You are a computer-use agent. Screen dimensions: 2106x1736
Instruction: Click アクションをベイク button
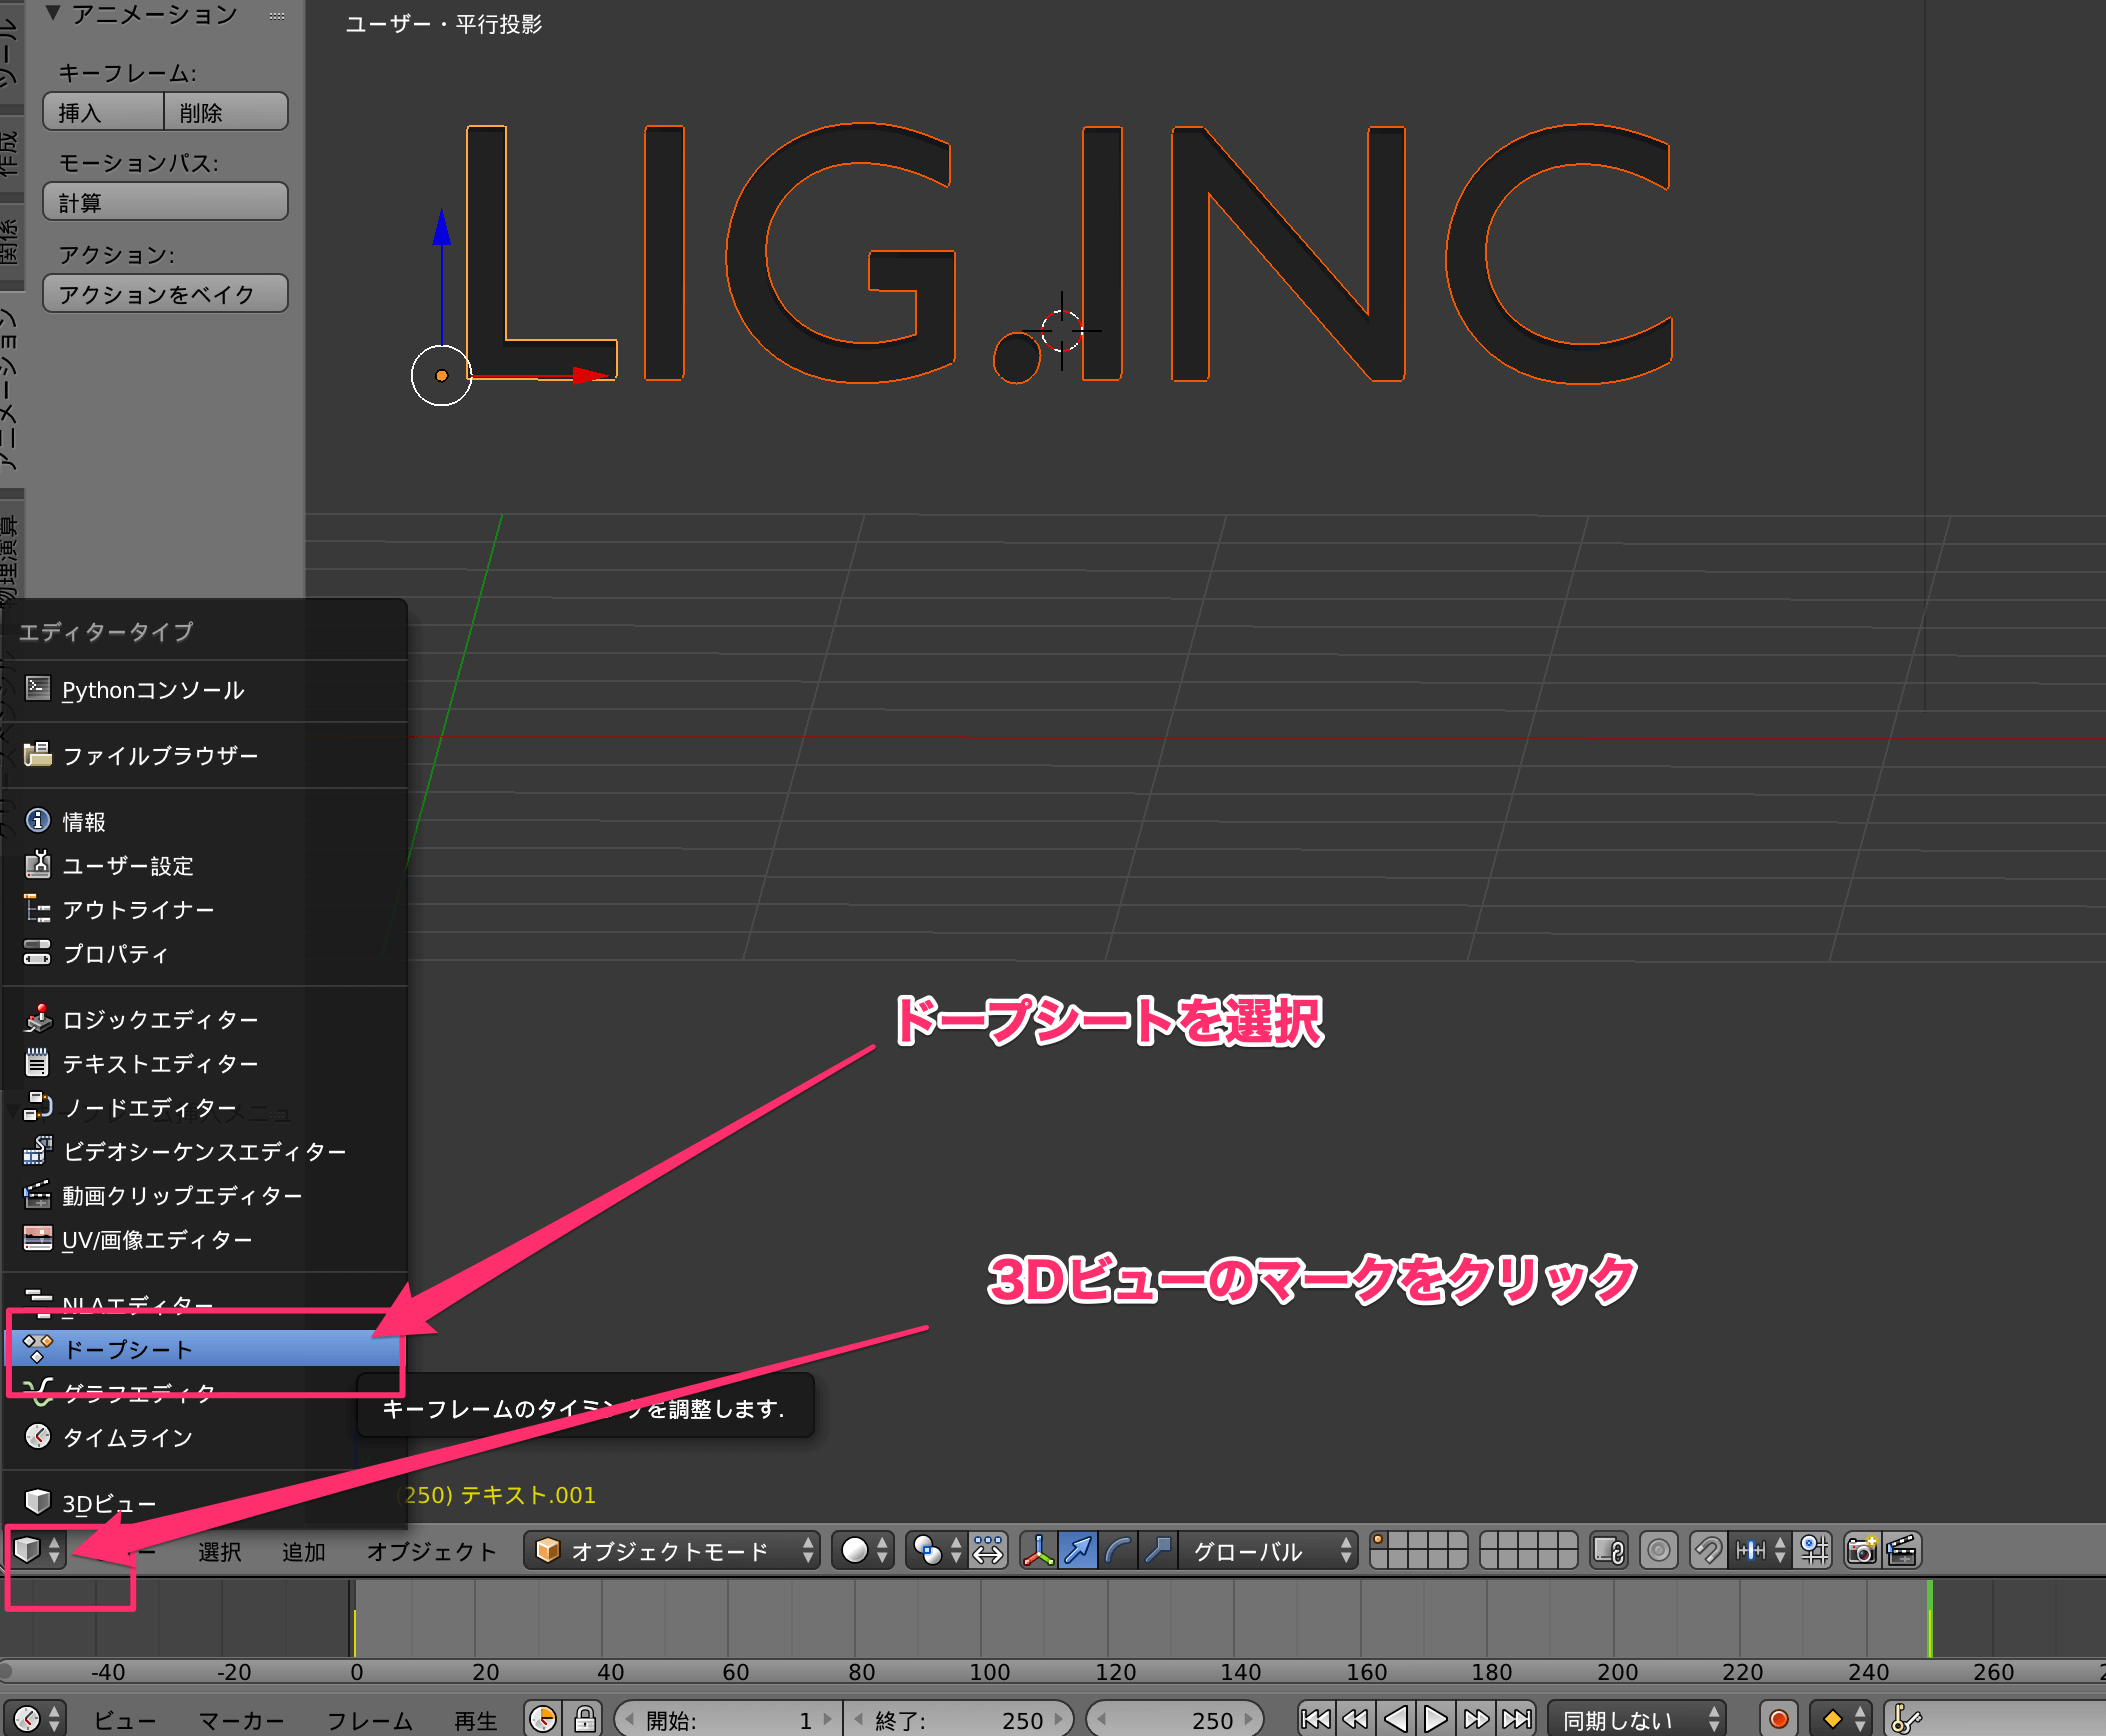166,294
